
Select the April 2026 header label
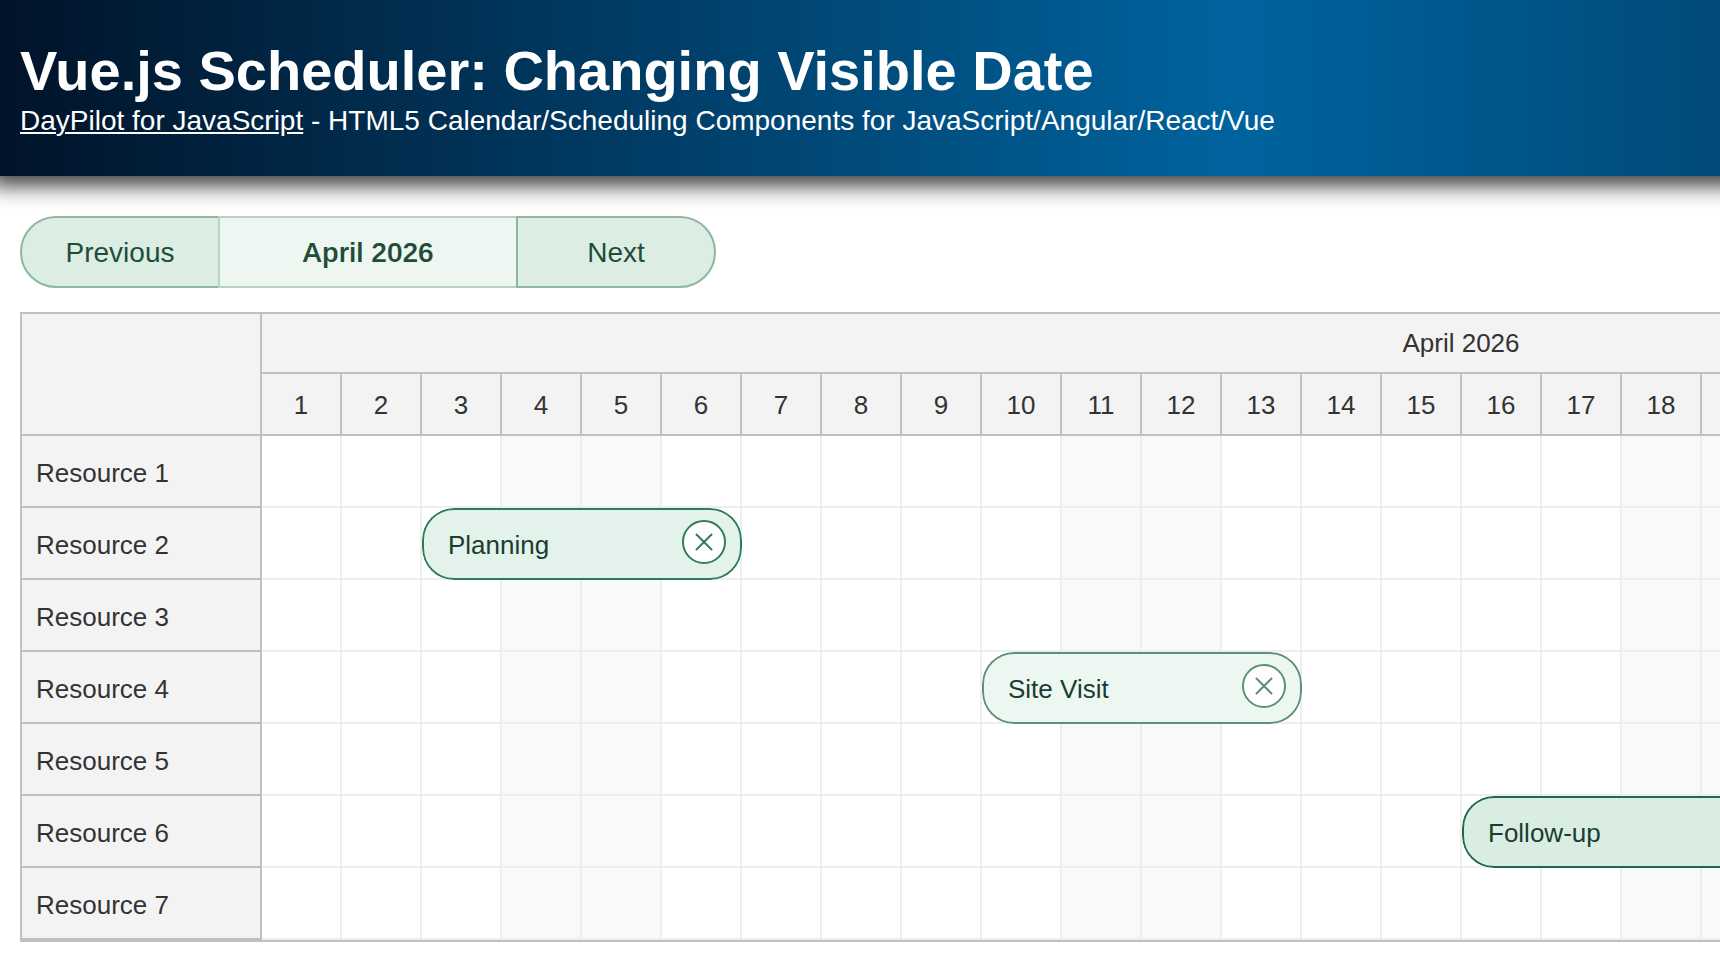tap(367, 252)
